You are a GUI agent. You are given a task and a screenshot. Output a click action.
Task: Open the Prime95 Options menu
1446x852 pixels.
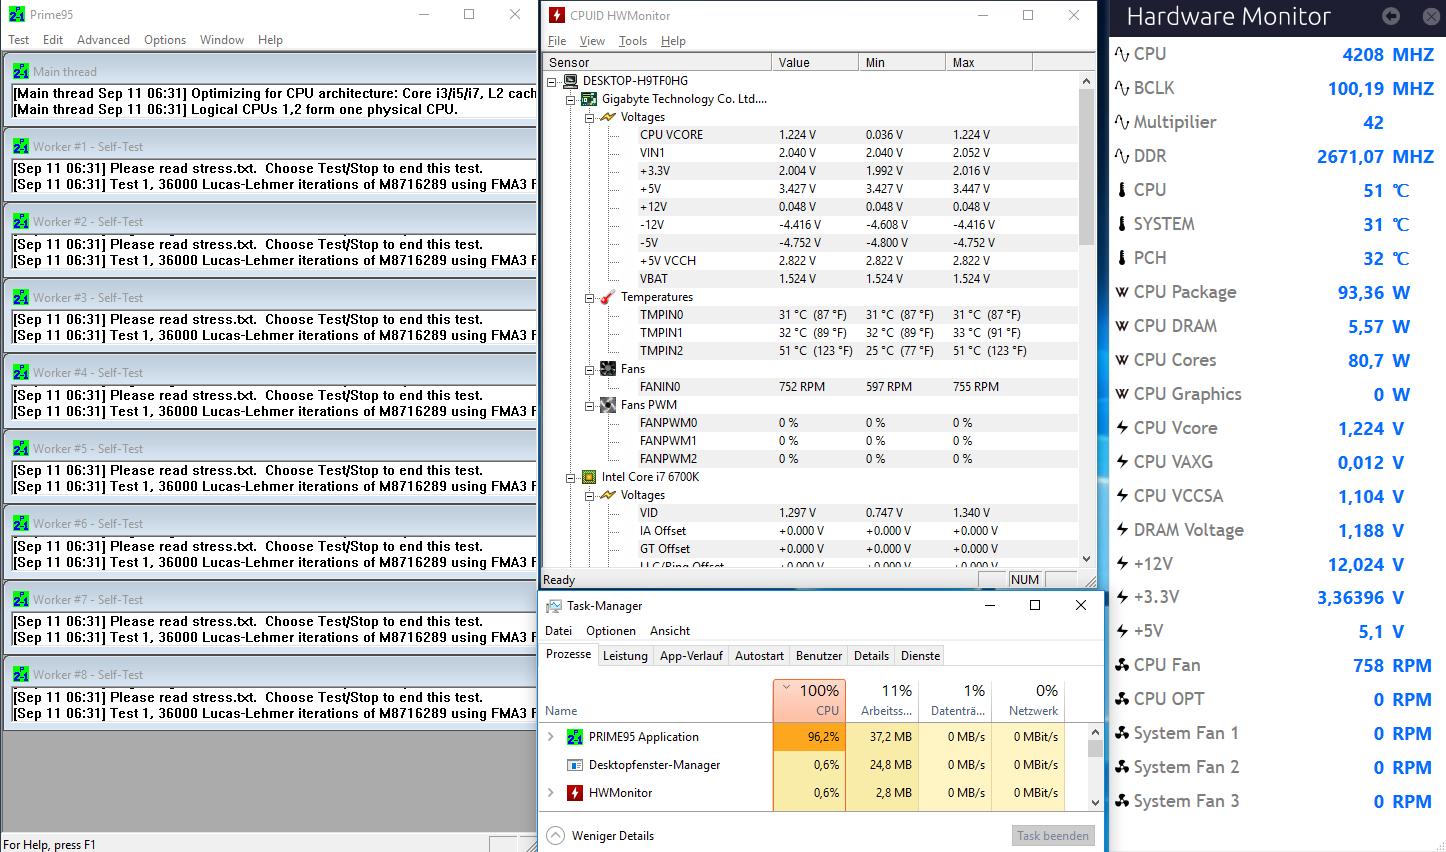point(165,40)
